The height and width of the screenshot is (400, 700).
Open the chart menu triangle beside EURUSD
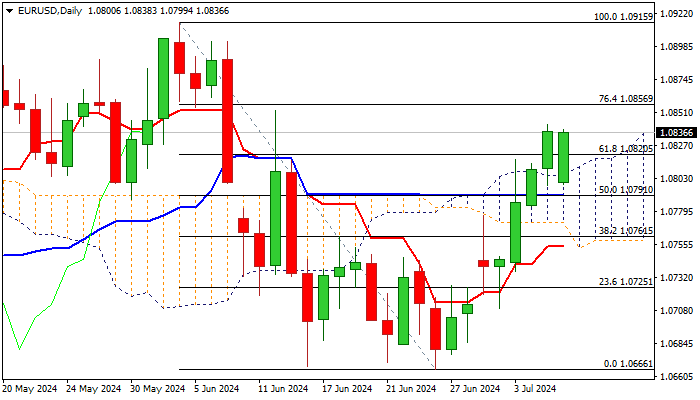[10, 11]
